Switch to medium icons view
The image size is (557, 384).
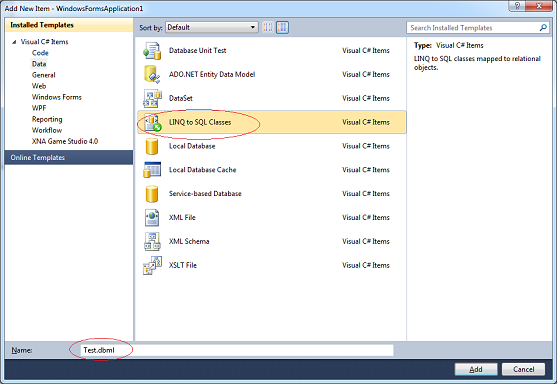click(282, 27)
